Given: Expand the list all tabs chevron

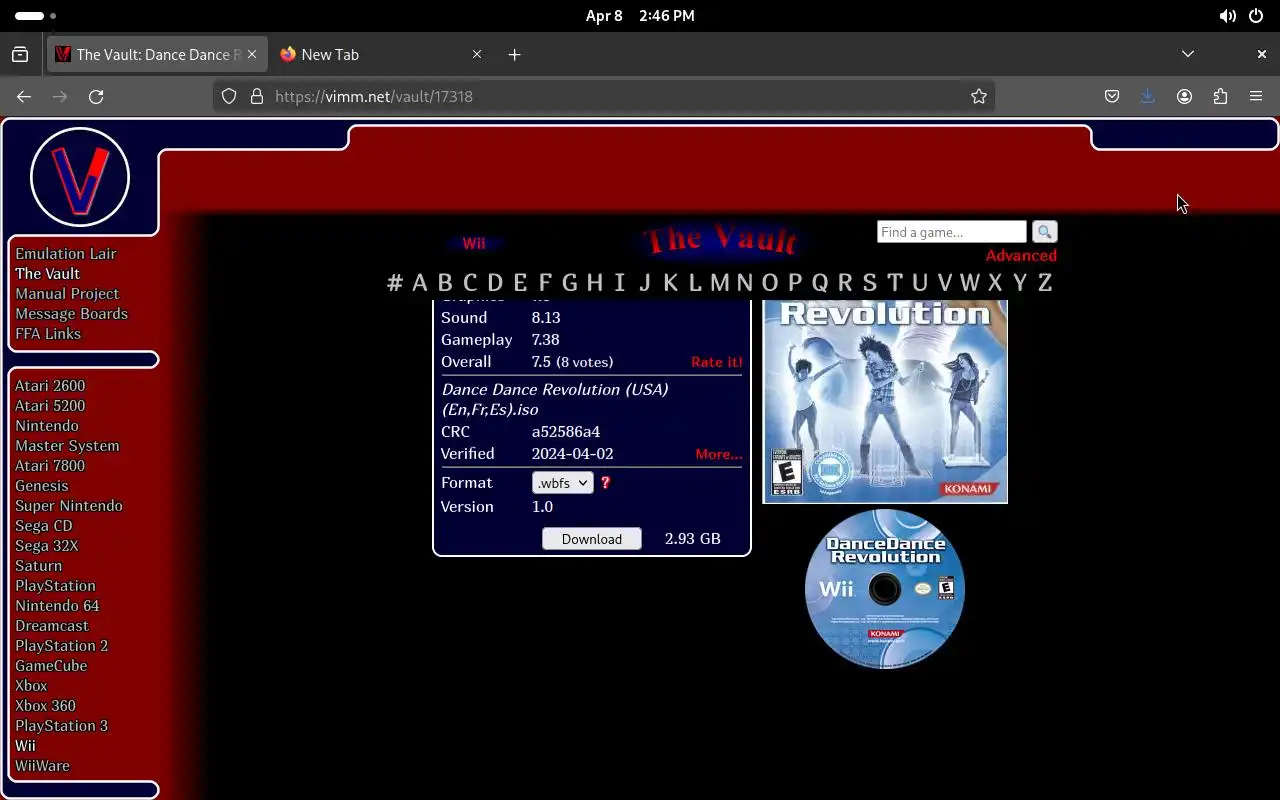Looking at the screenshot, I should 1188,54.
